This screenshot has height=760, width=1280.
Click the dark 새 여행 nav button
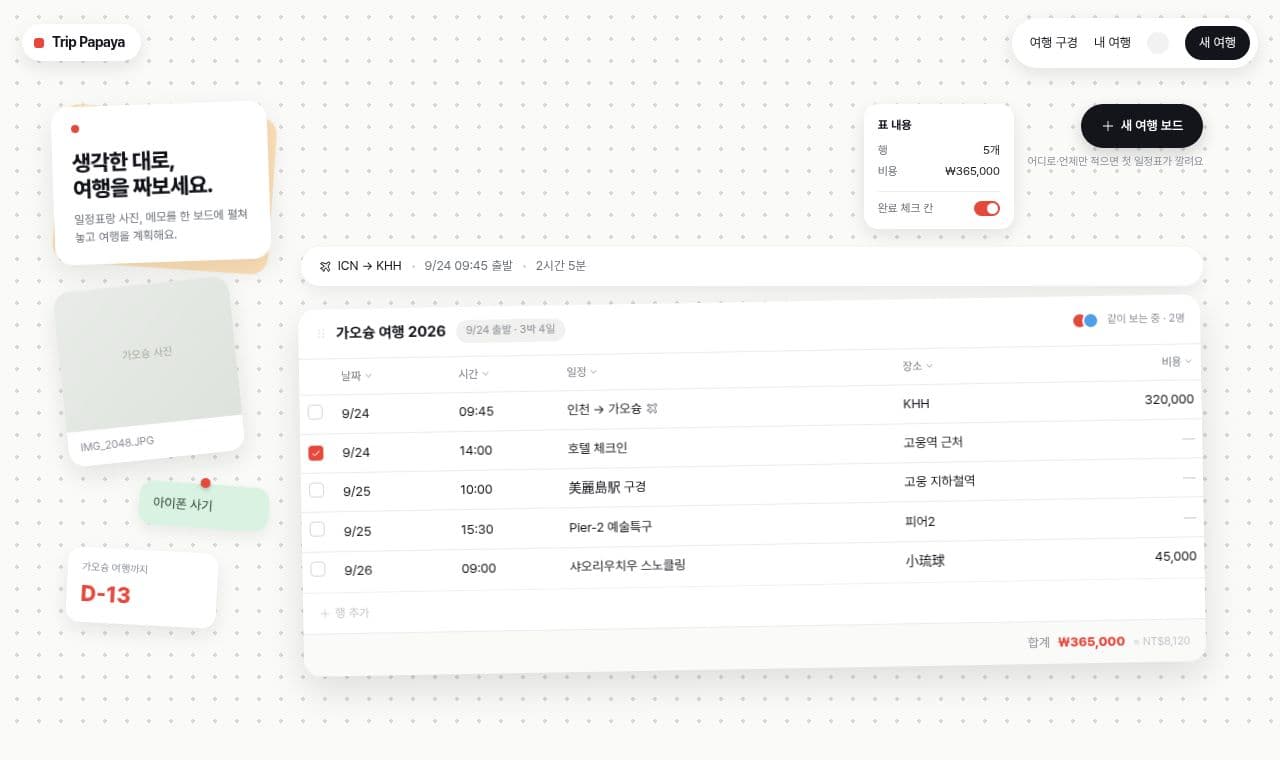pos(1217,43)
